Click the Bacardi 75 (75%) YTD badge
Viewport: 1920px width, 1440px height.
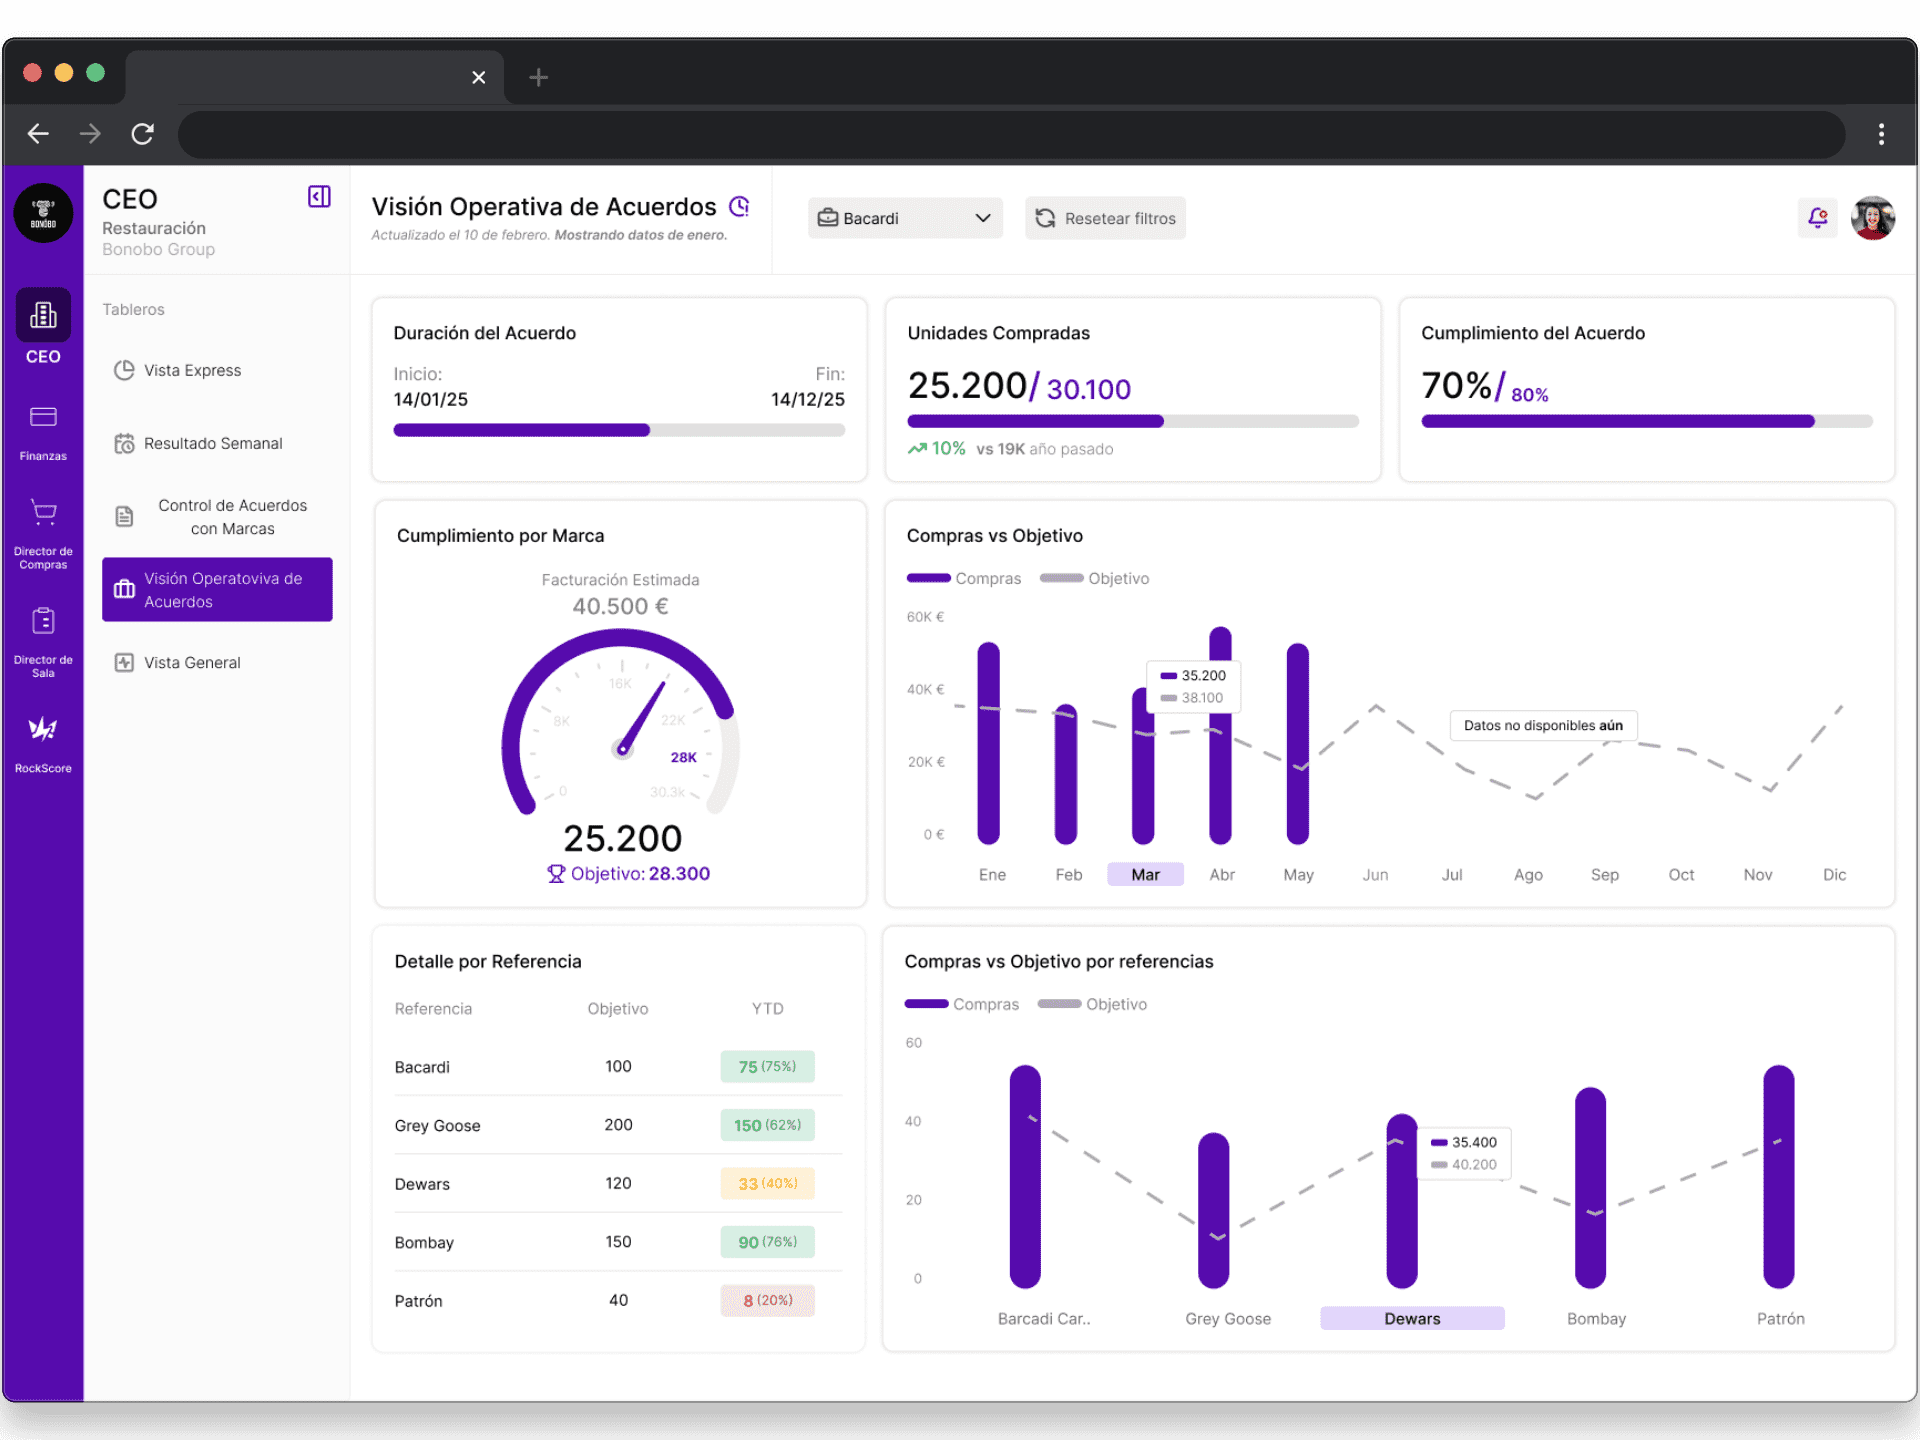click(767, 1066)
